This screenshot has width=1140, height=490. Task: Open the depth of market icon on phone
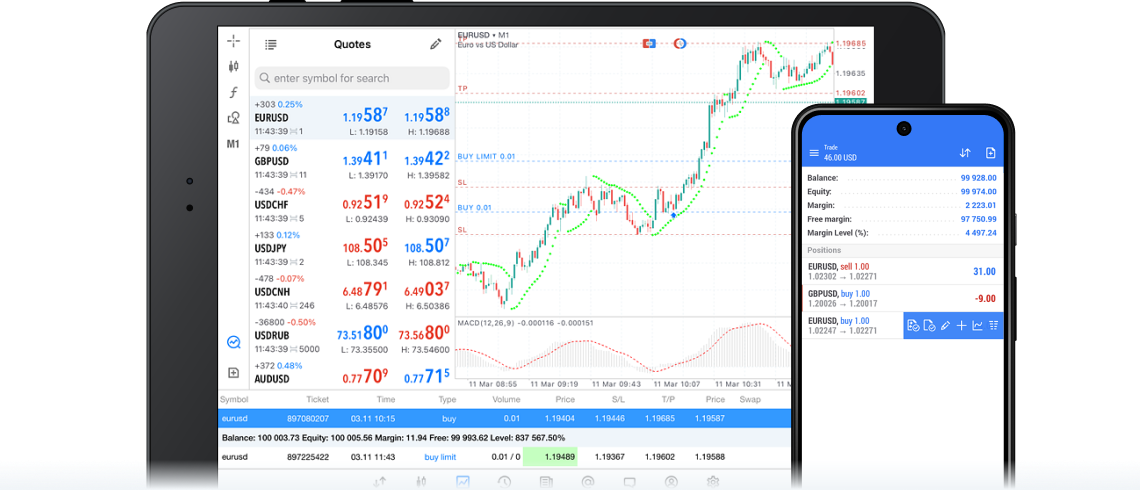coord(994,326)
